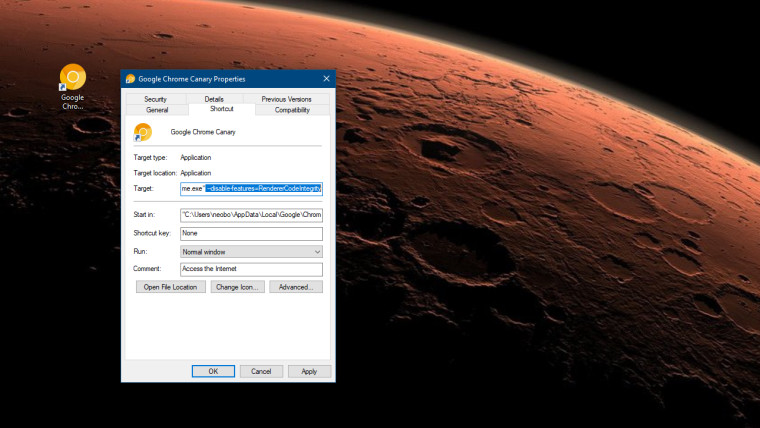Click the Cancel button
This screenshot has height=428, width=760.
coord(261,371)
